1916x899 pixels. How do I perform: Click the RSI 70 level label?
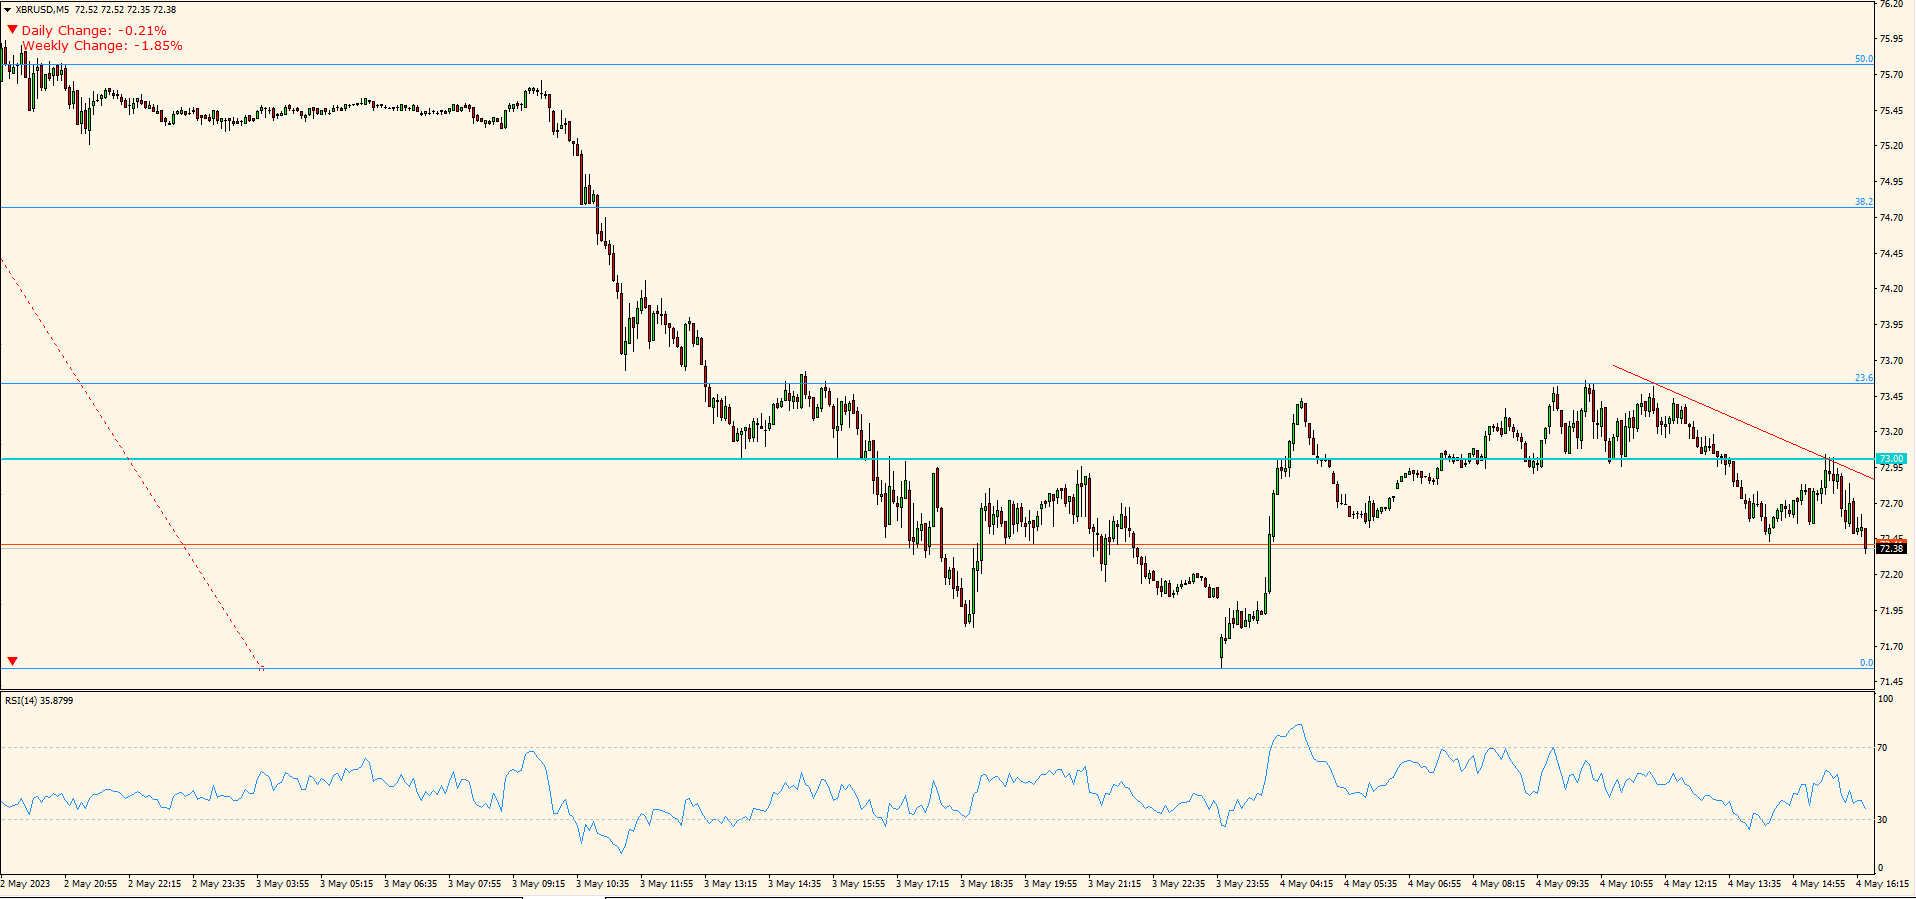[1882, 748]
